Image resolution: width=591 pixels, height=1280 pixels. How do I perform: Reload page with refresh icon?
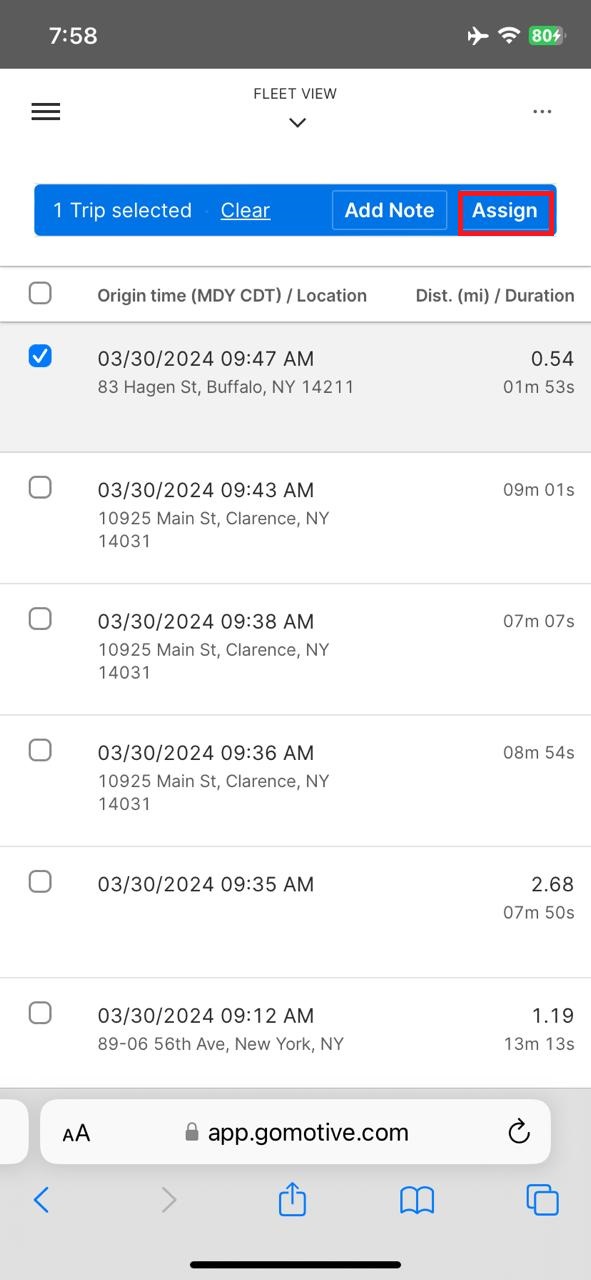tap(518, 1132)
